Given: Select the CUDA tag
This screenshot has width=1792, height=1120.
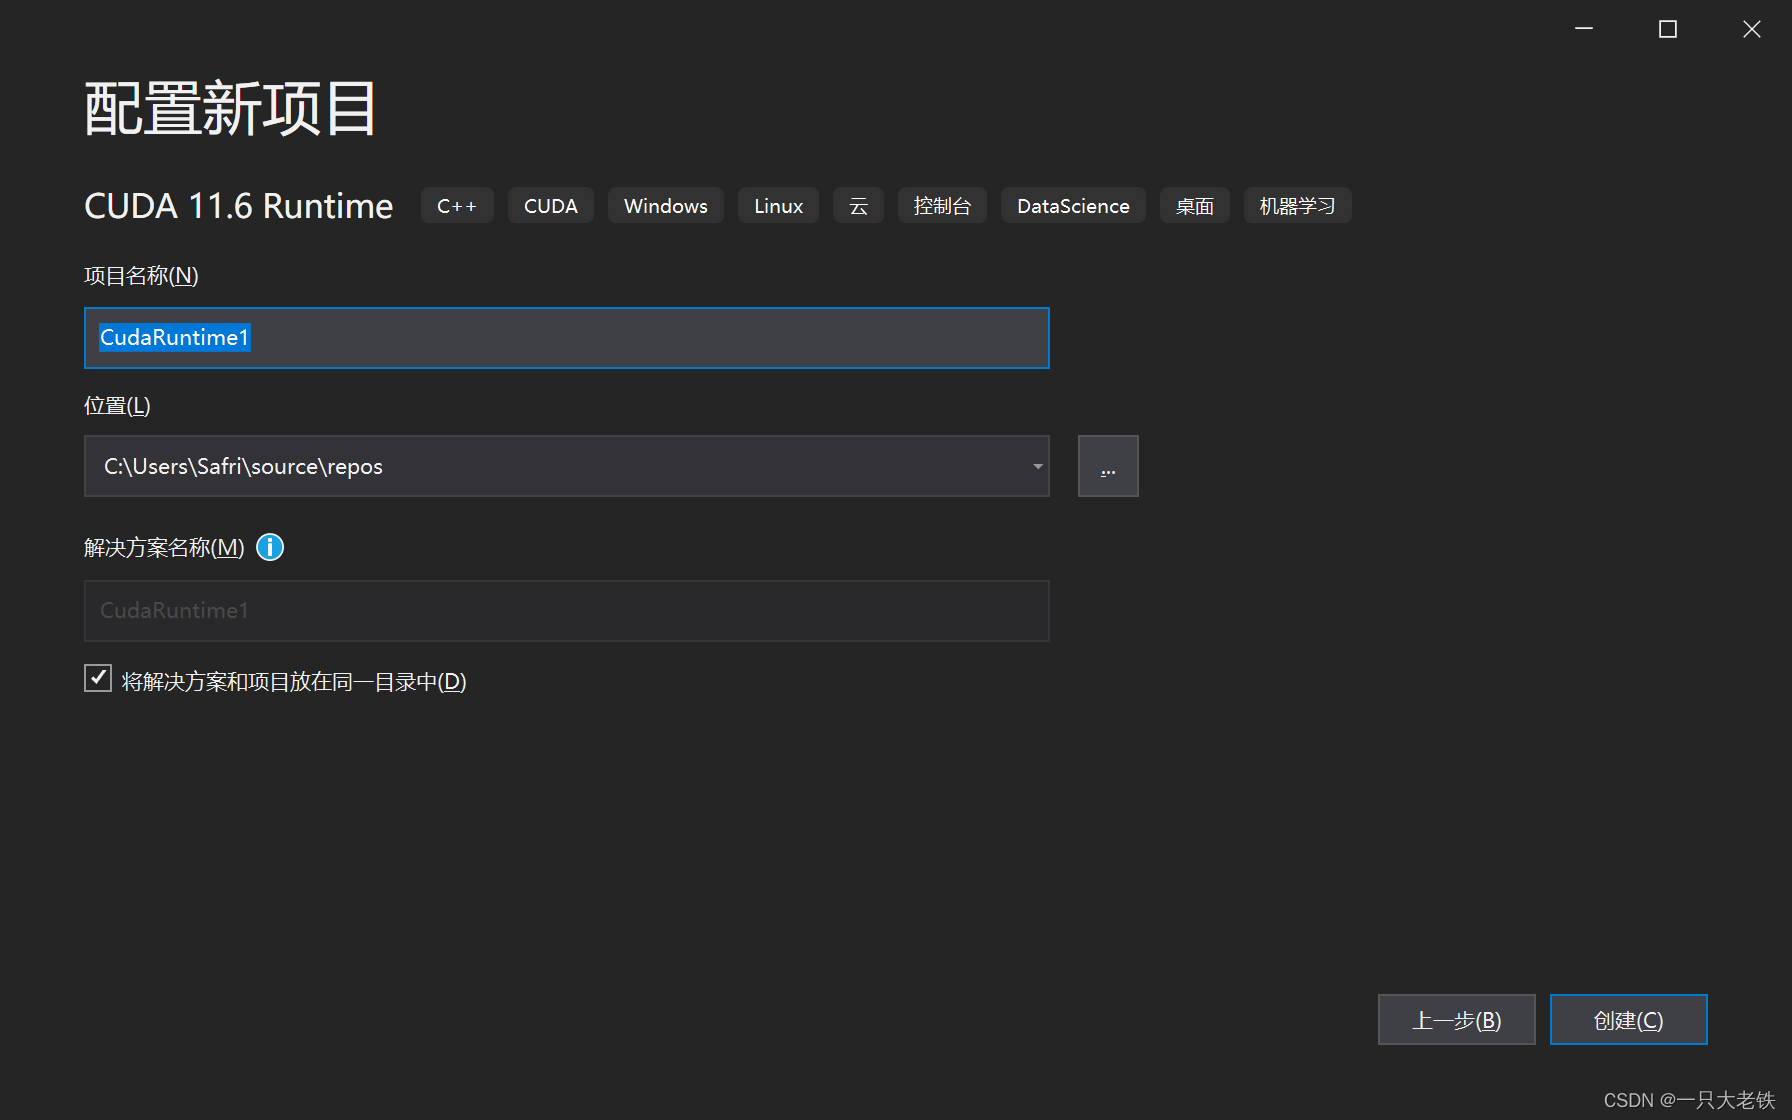Looking at the screenshot, I should tap(551, 206).
